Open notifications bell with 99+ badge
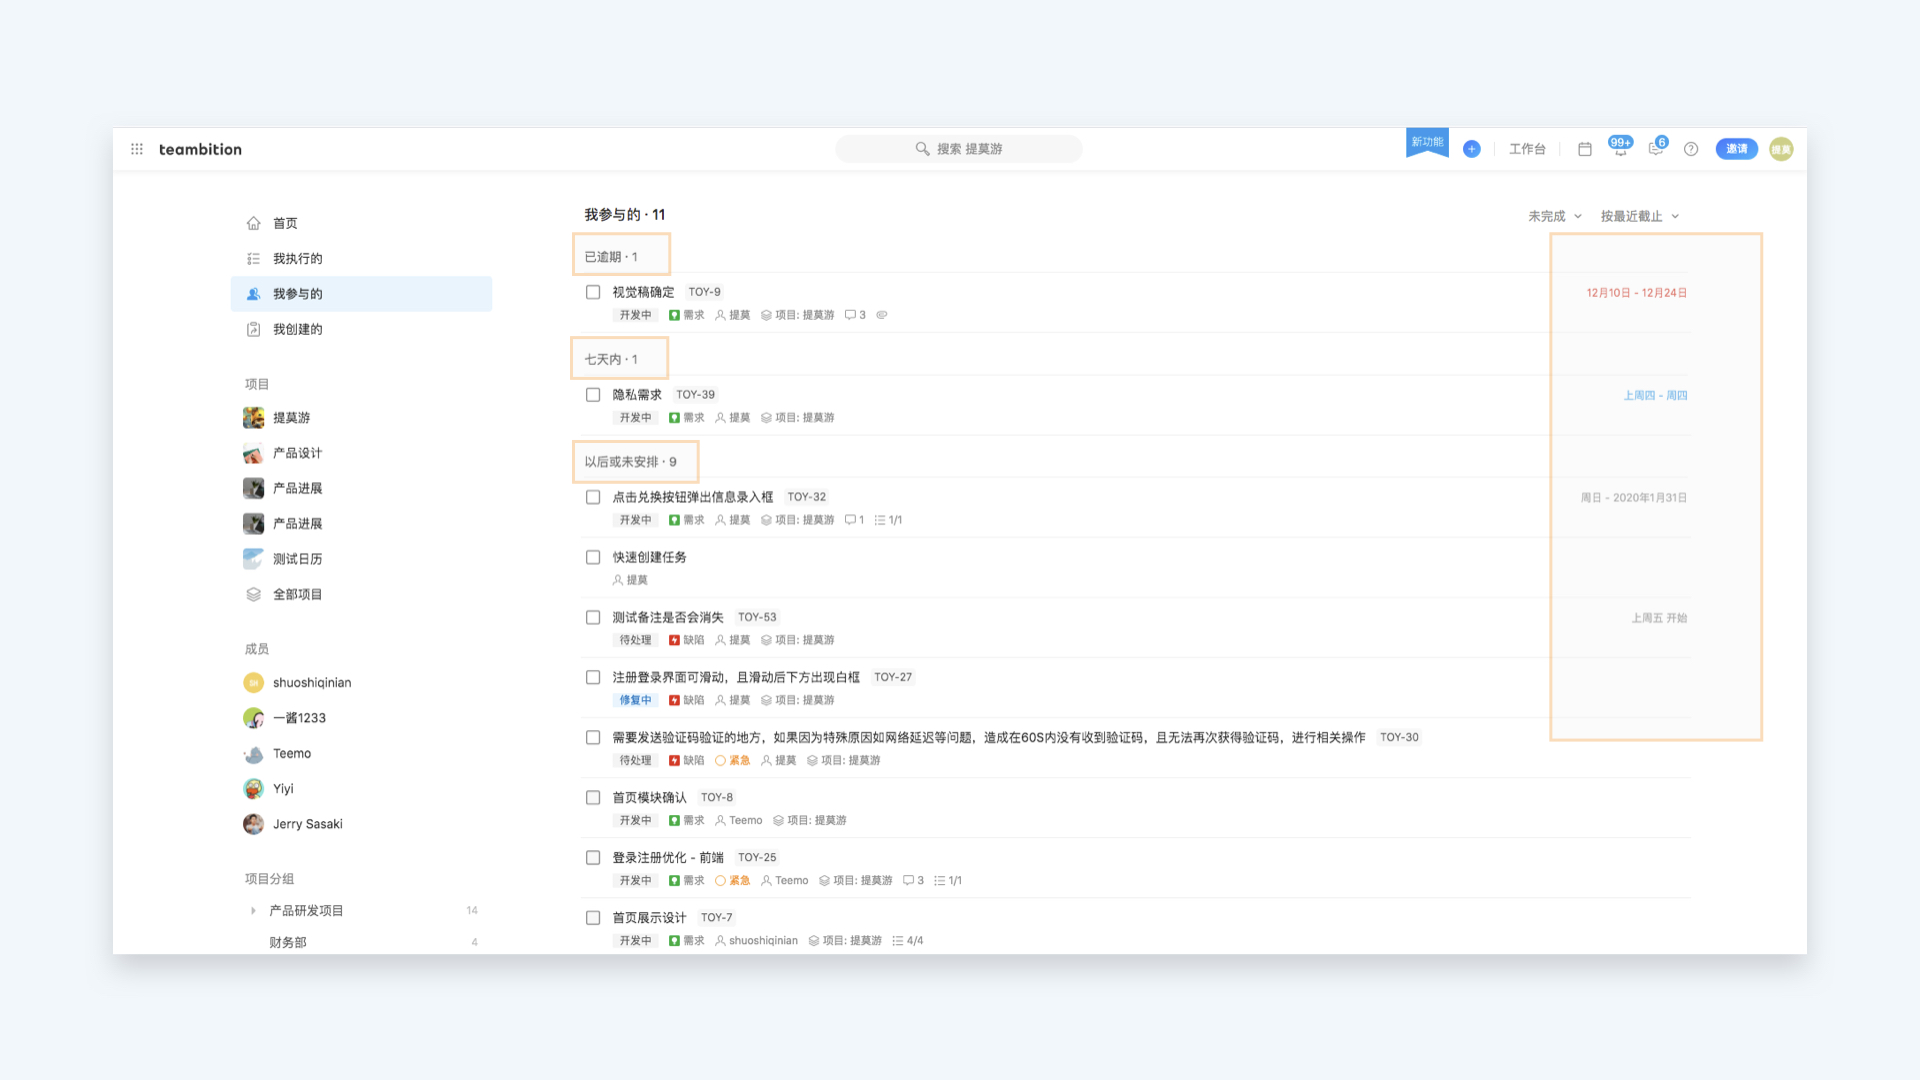The width and height of the screenshot is (1920, 1080). point(1620,147)
